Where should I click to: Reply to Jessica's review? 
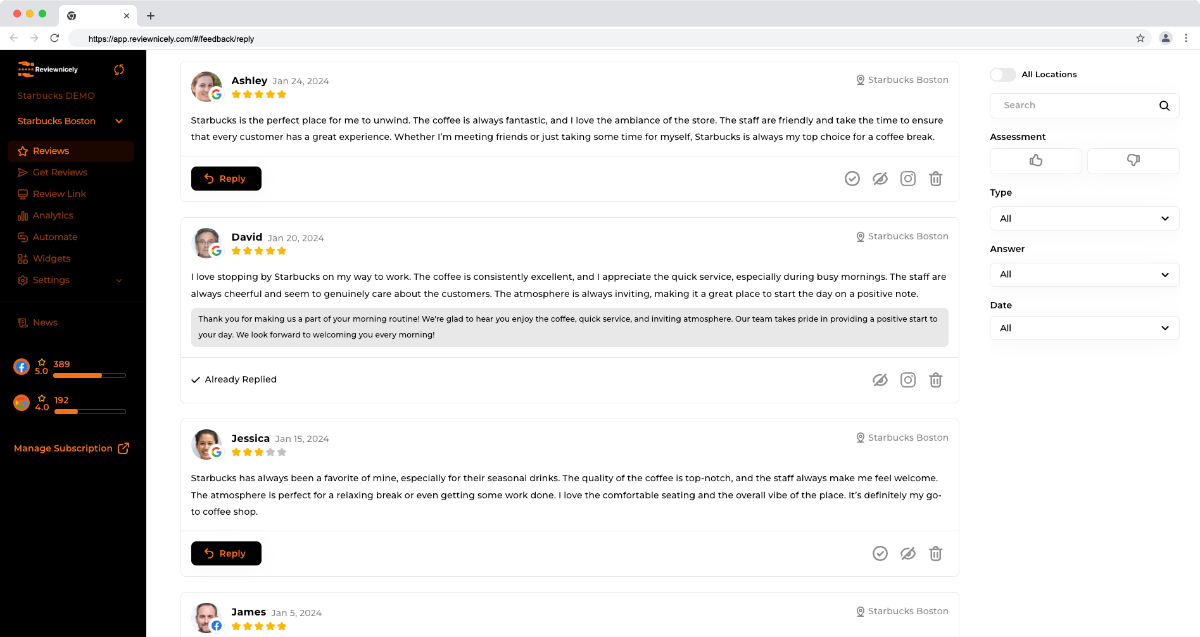pos(226,553)
